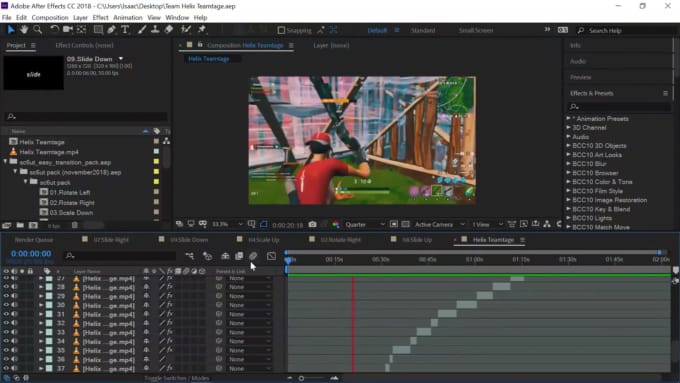Switch to the Standard workspace
The height and width of the screenshot is (383, 680).
(423, 30)
